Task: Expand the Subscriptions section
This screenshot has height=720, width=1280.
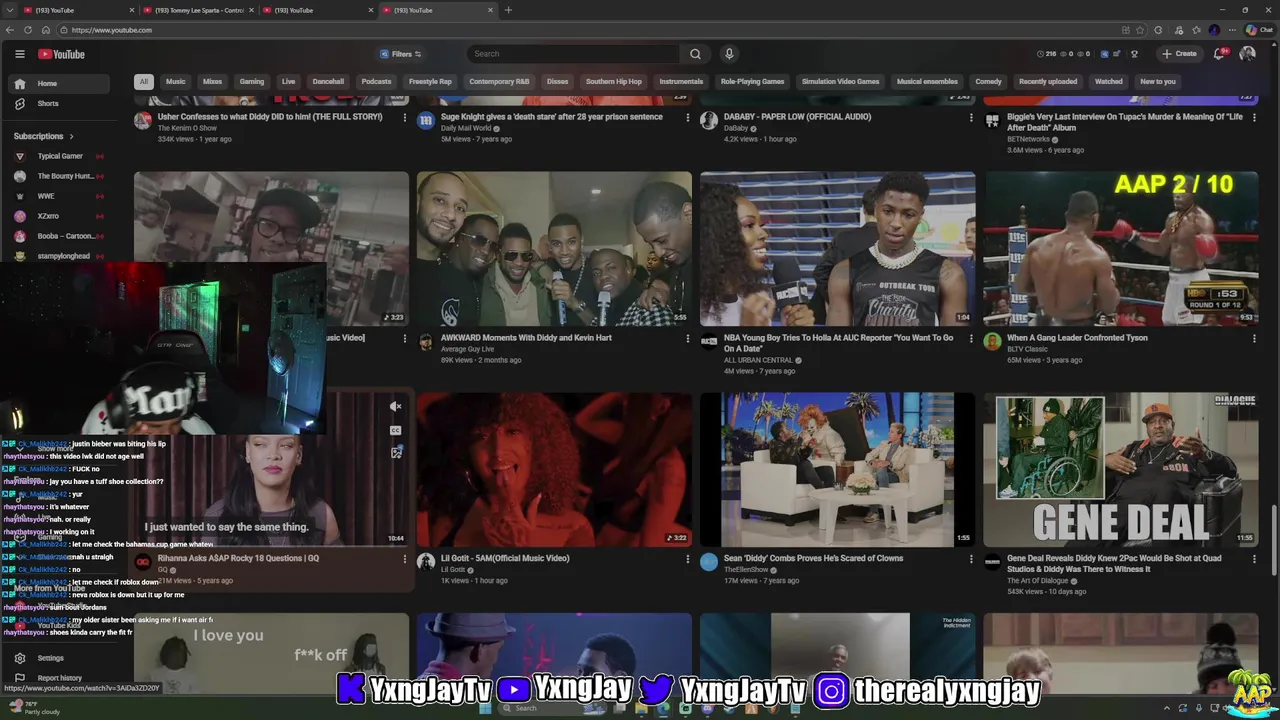Action: click(43, 136)
